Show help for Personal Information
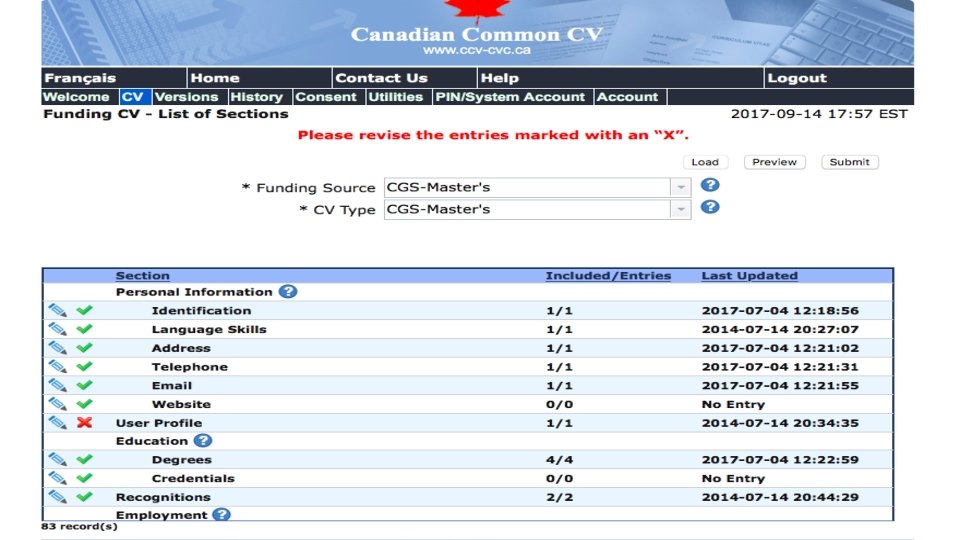Image resolution: width=960 pixels, height=540 pixels. click(x=288, y=291)
